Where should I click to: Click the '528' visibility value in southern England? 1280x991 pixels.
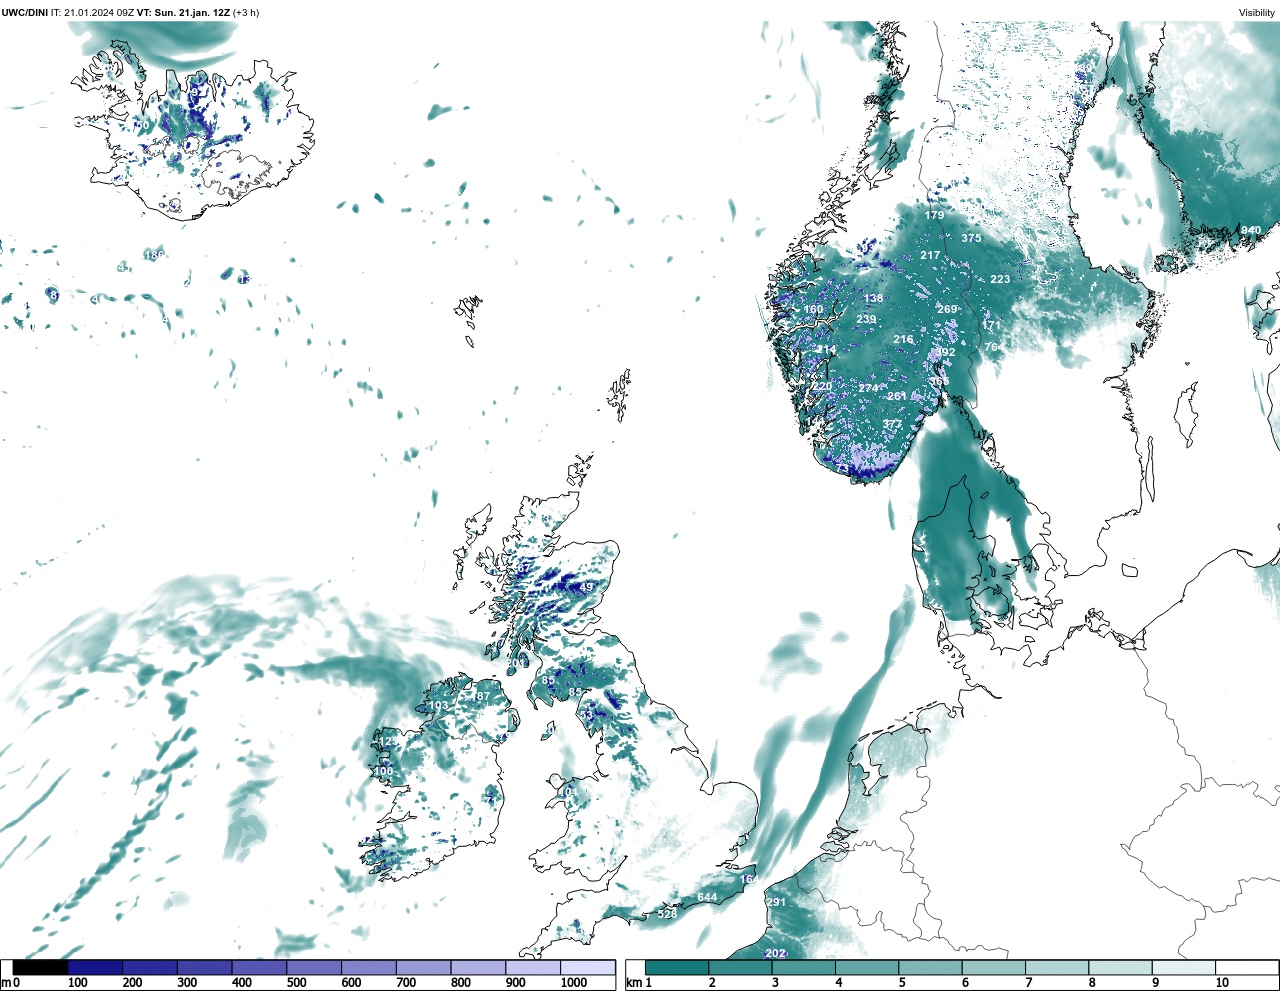click(667, 914)
